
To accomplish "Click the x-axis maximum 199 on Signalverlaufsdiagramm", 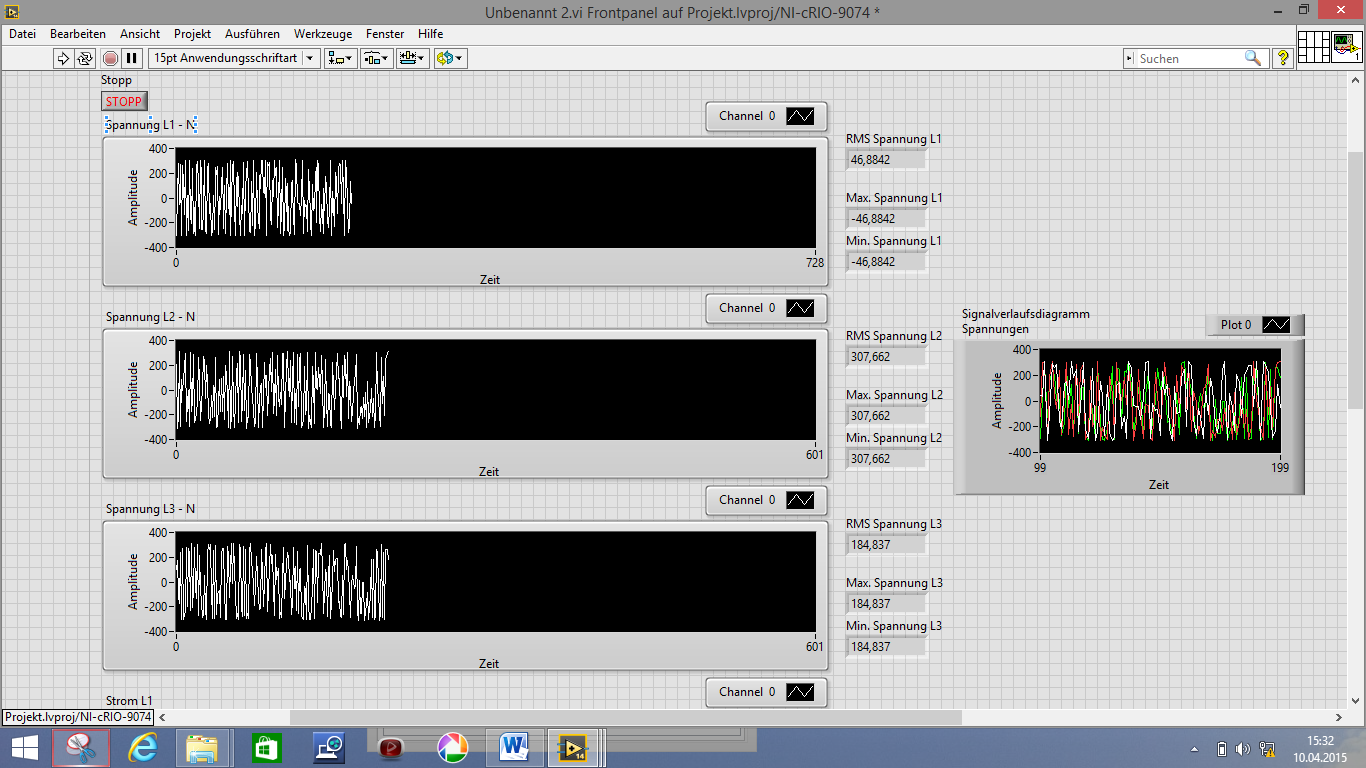I will tap(1280, 467).
